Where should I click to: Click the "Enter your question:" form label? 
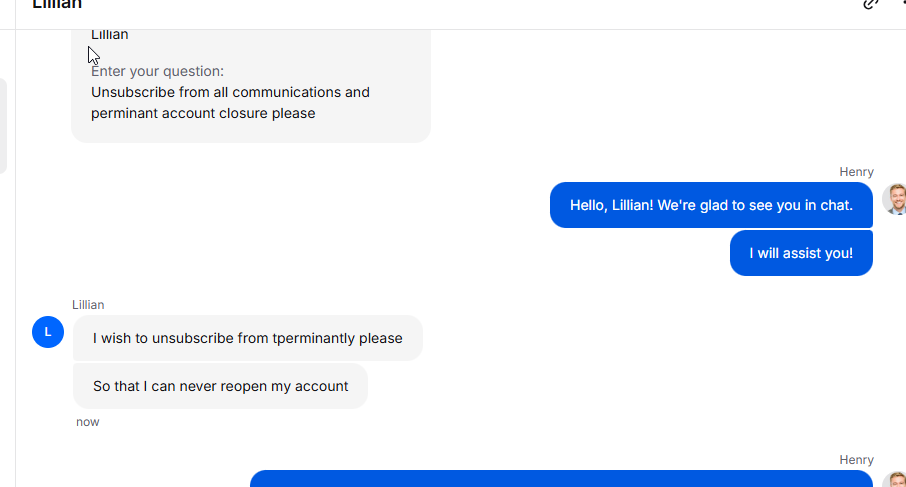(x=157, y=71)
